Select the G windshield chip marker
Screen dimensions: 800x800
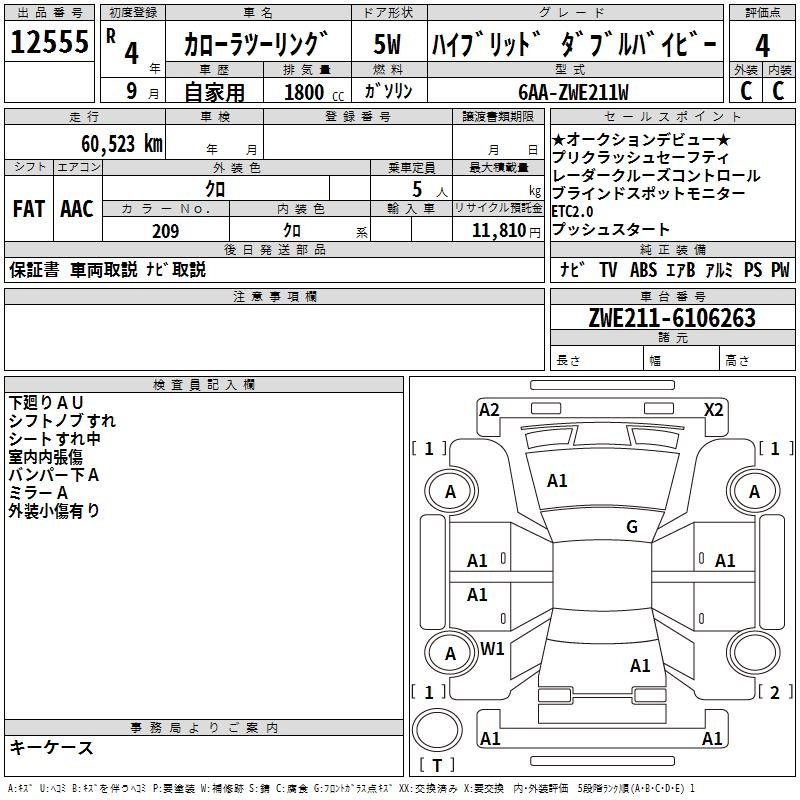coord(632,527)
